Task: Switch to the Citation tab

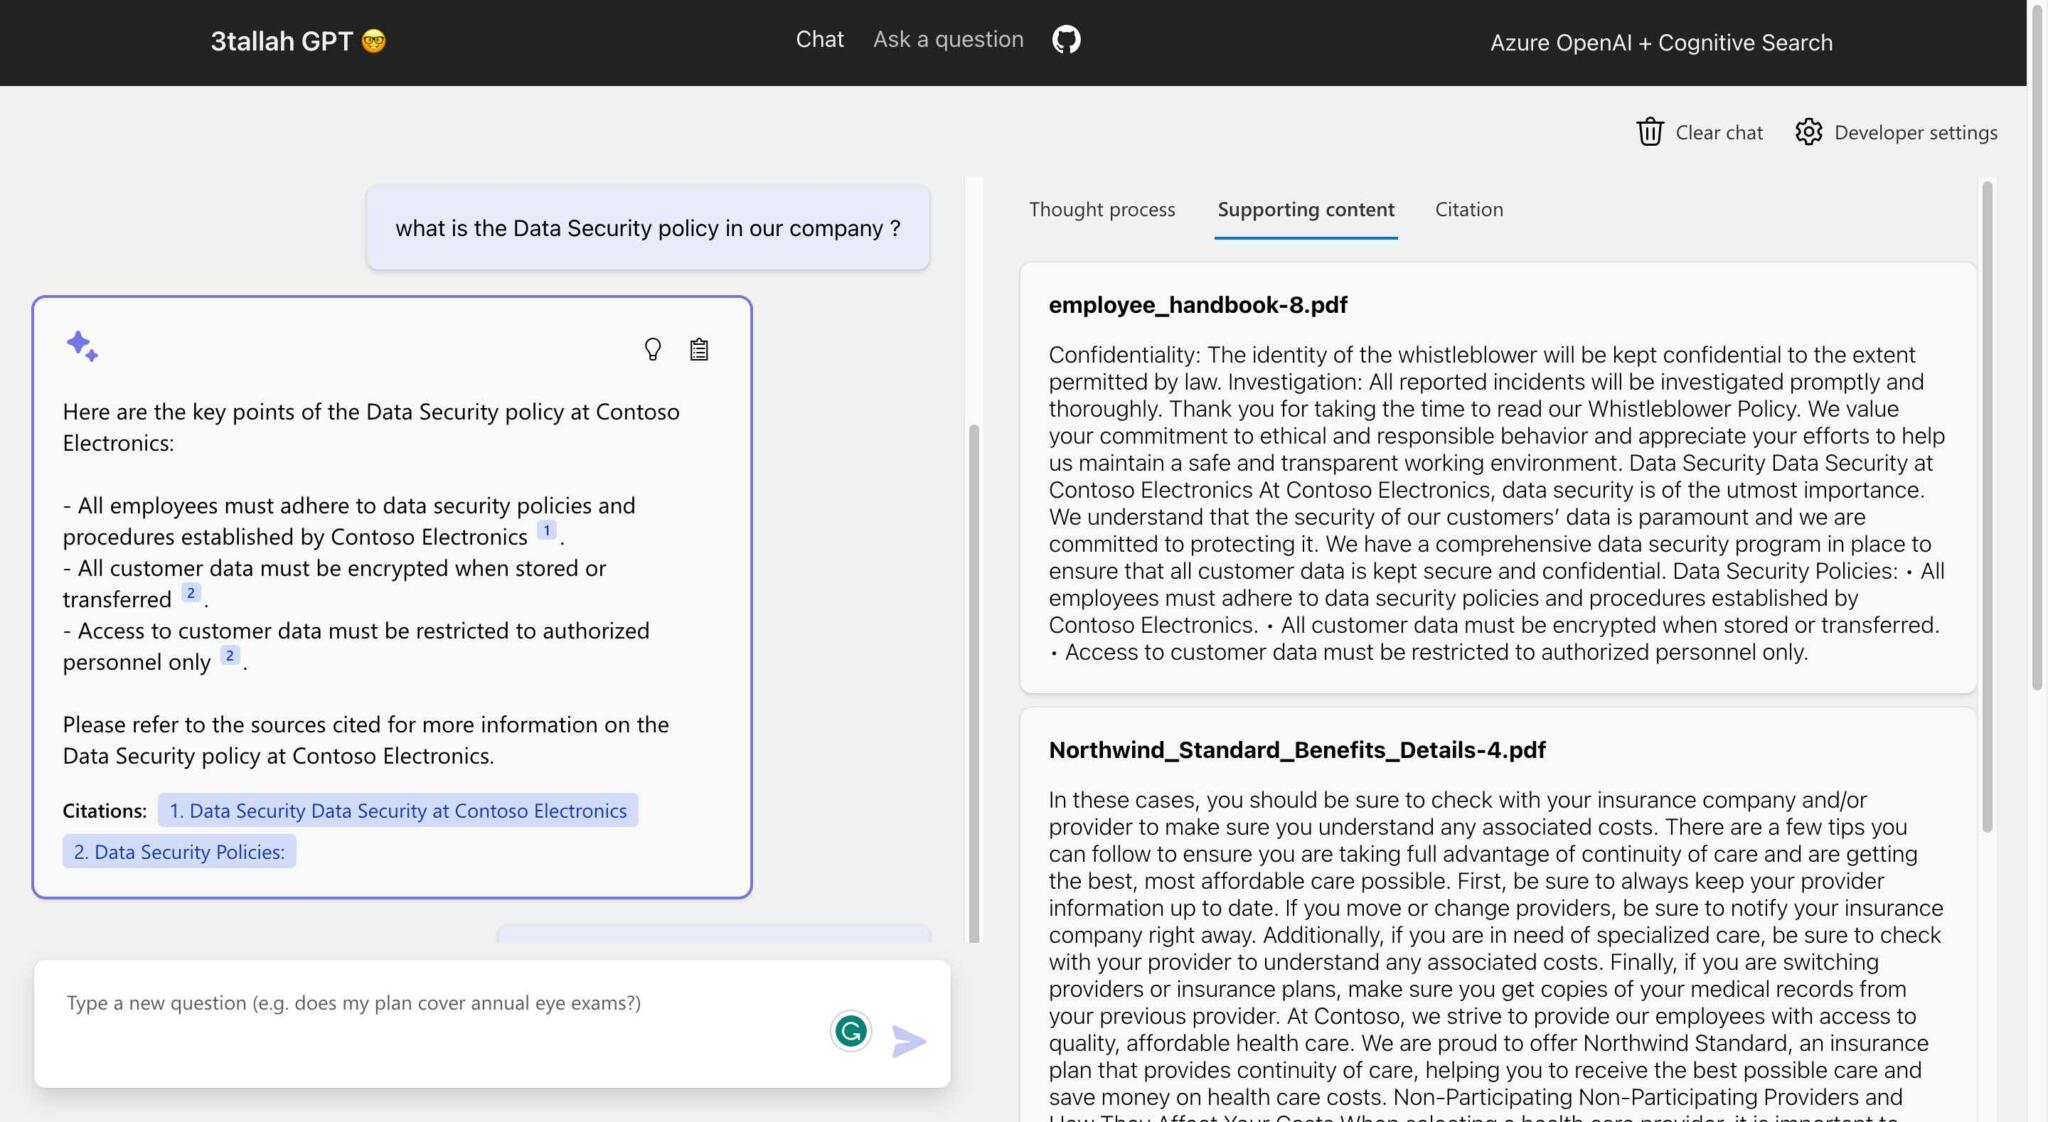Action: pyautogui.click(x=1468, y=210)
